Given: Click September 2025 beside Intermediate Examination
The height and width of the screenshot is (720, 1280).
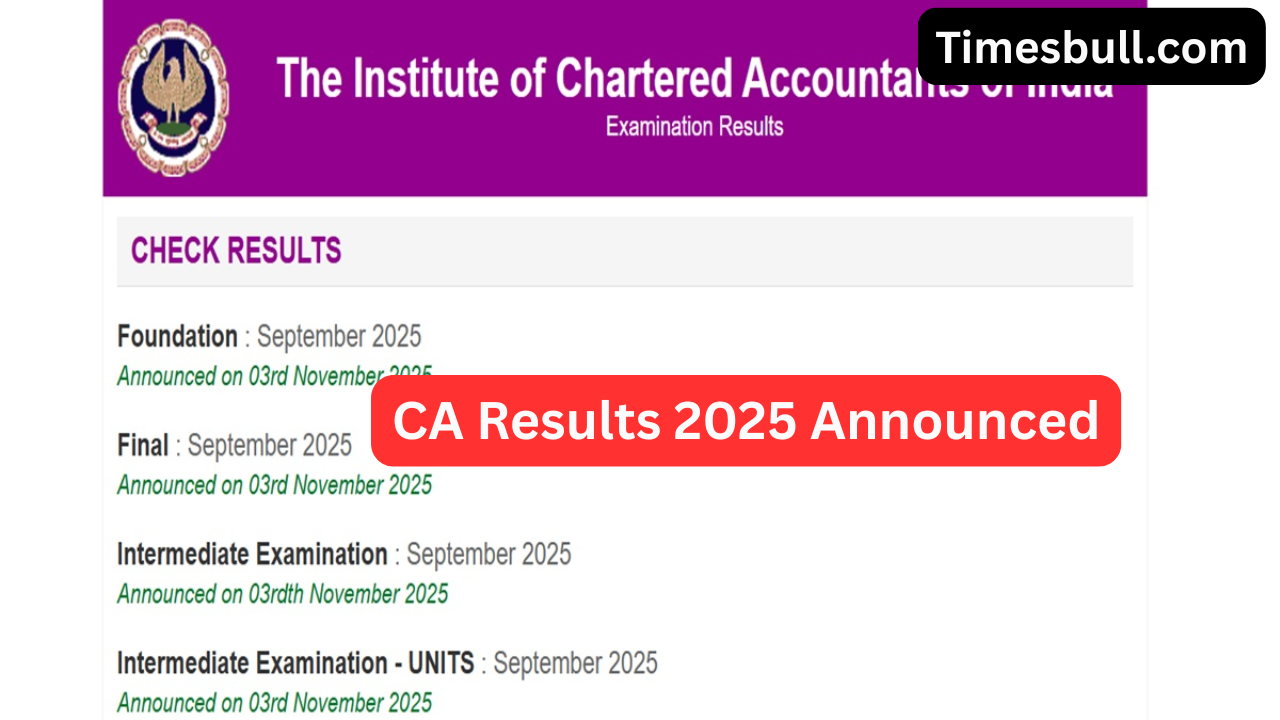Looking at the screenshot, I should coord(488,554).
